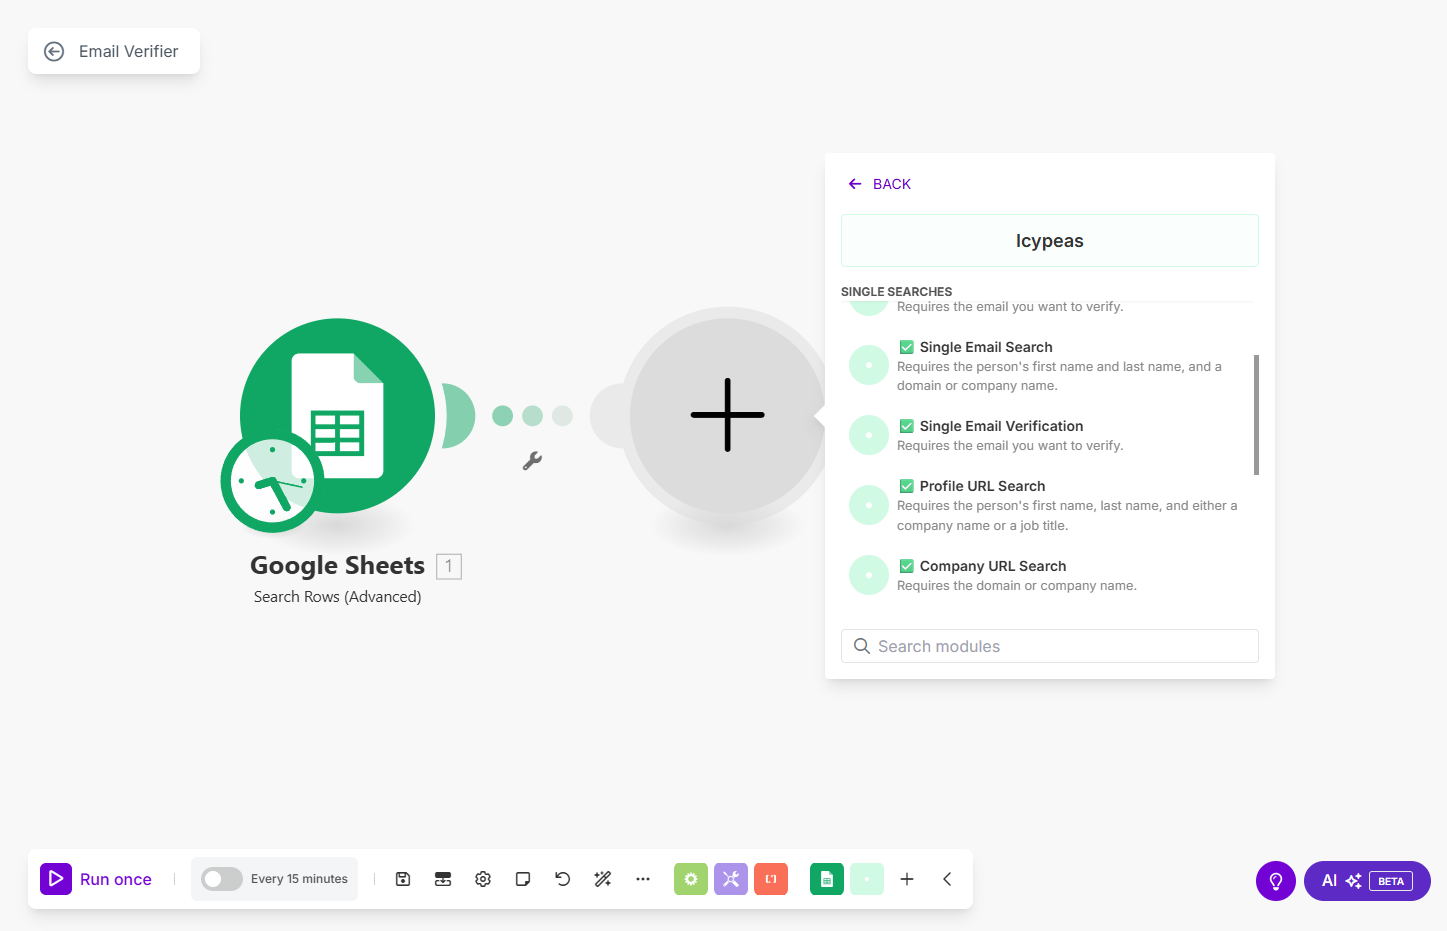
Task: Click the empty plus module placeholder
Action: point(727,415)
